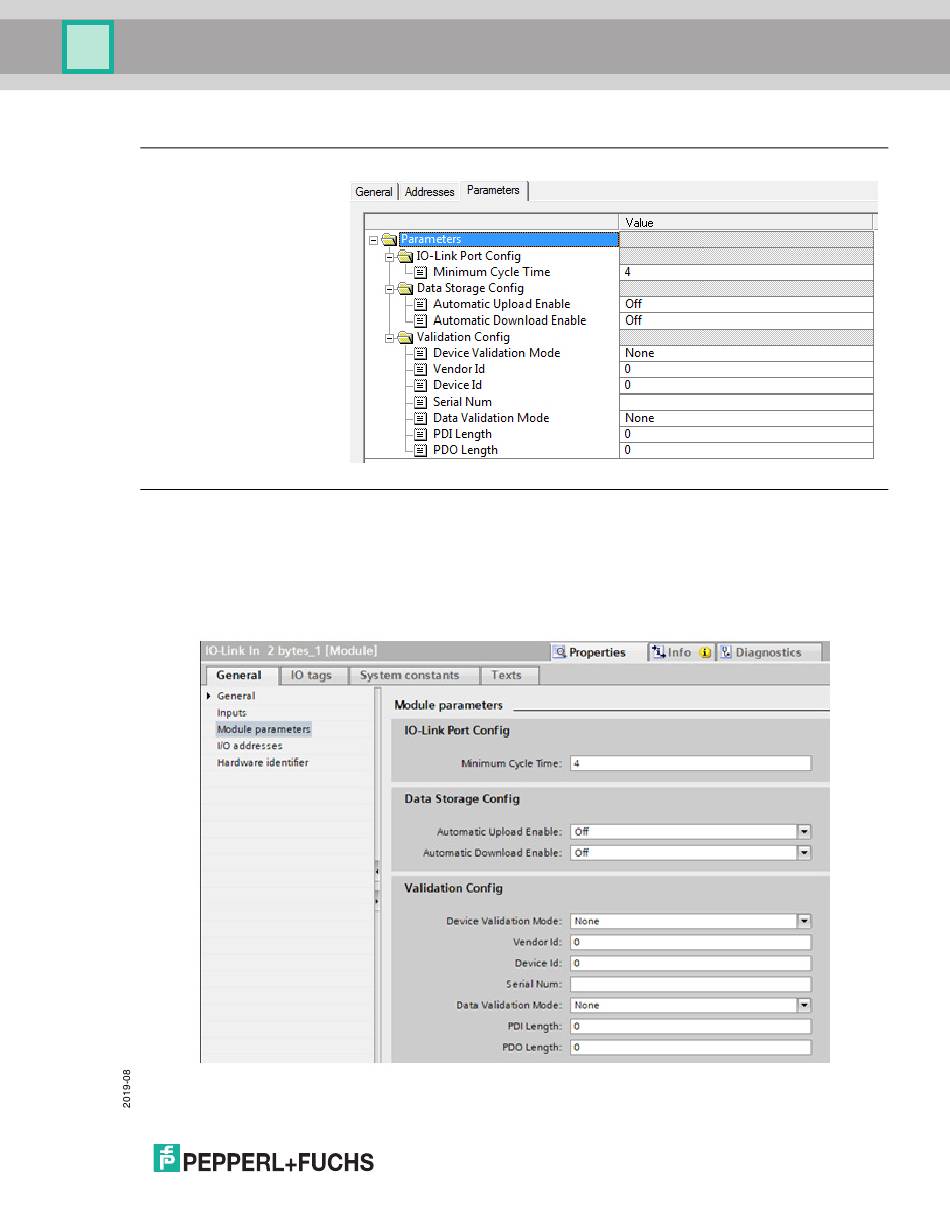
Task: Click the PDI Length input field
Action: [x=691, y=1026]
